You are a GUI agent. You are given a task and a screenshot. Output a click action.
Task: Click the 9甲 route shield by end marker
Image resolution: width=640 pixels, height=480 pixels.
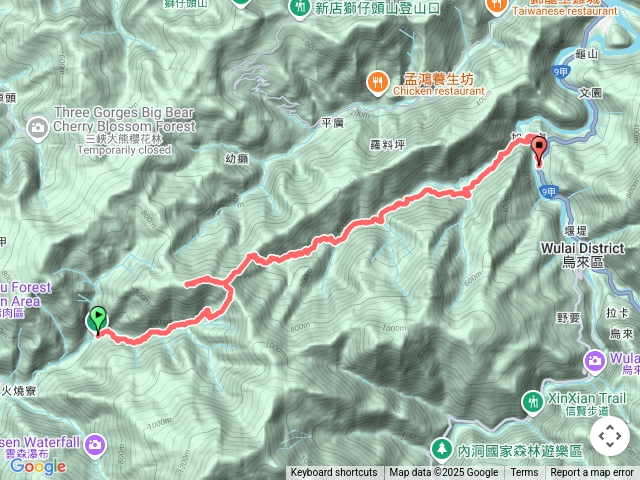coord(549,192)
